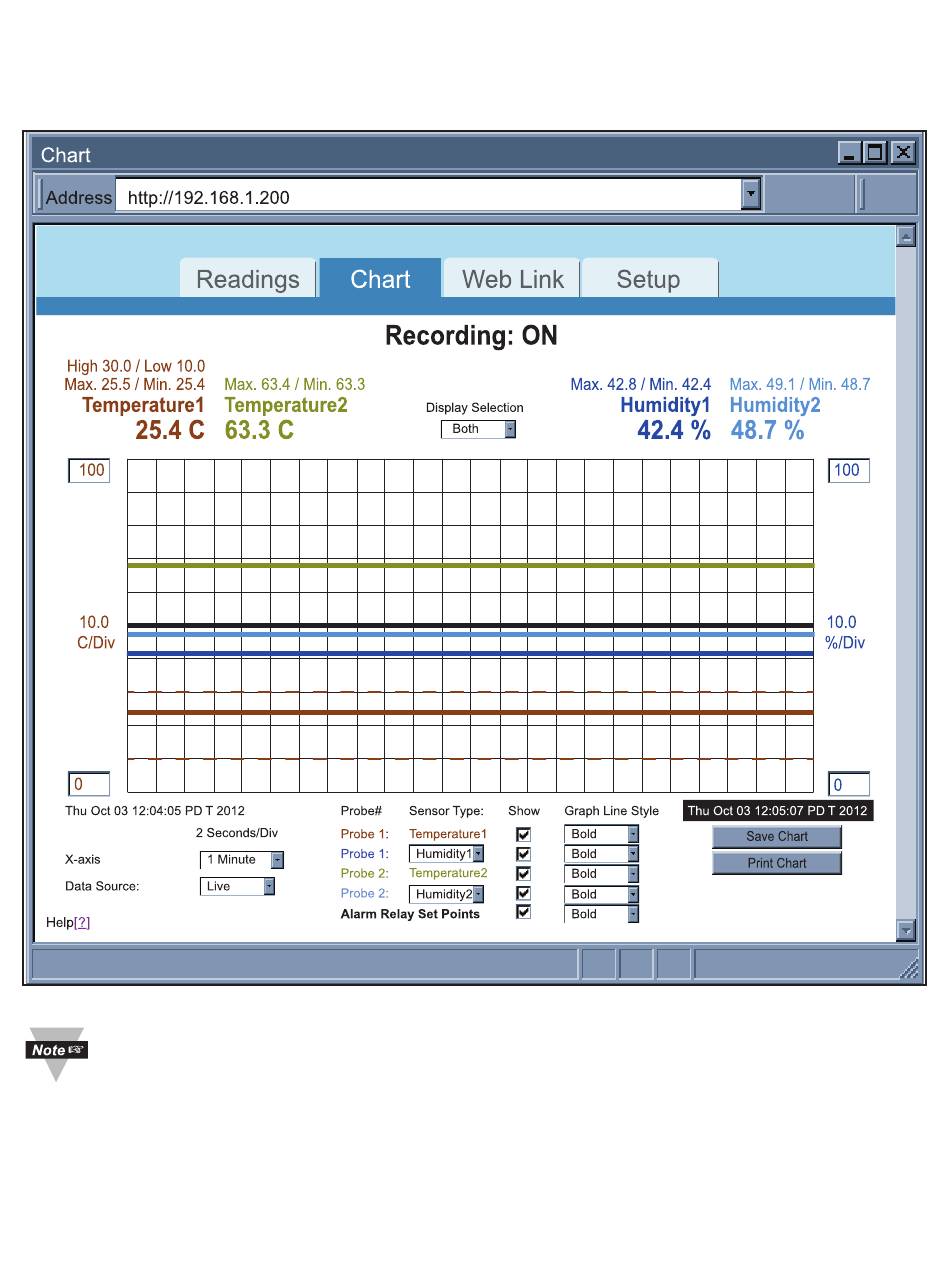Click the right axis maximum field showing 100
This screenshot has width=950, height=1282.
[849, 470]
